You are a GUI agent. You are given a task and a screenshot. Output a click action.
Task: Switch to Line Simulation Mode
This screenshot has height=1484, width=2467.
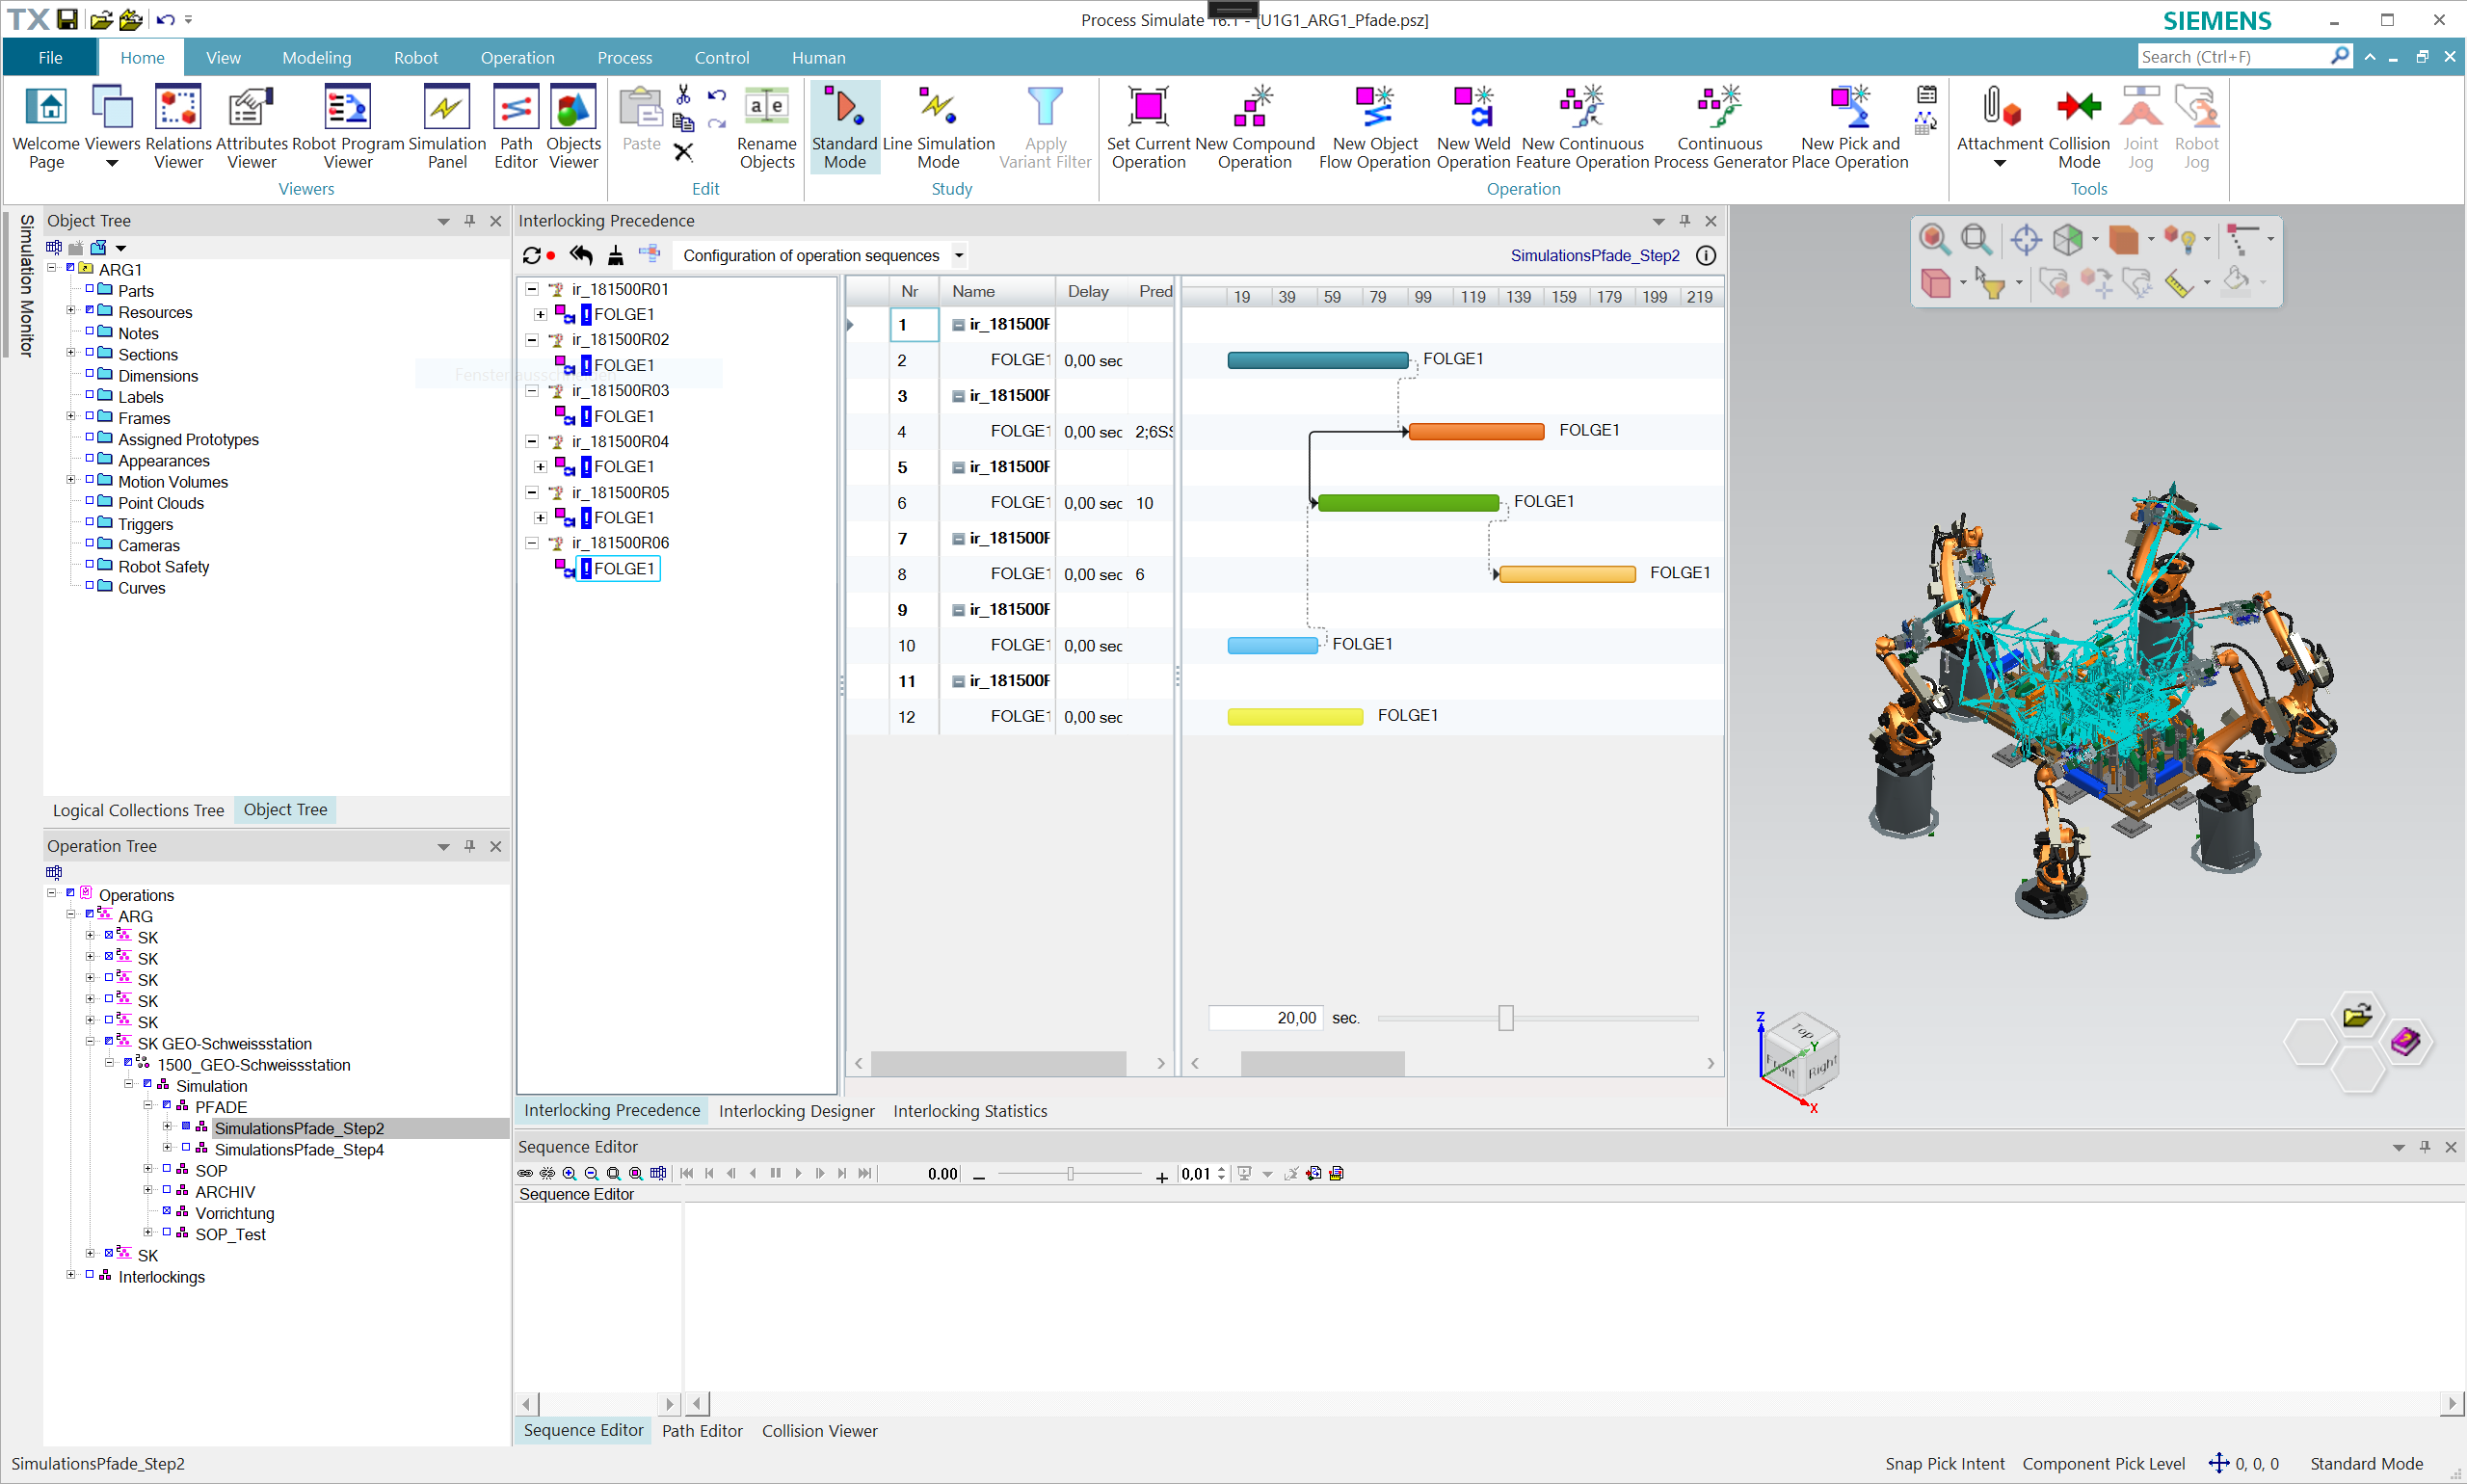tap(938, 127)
